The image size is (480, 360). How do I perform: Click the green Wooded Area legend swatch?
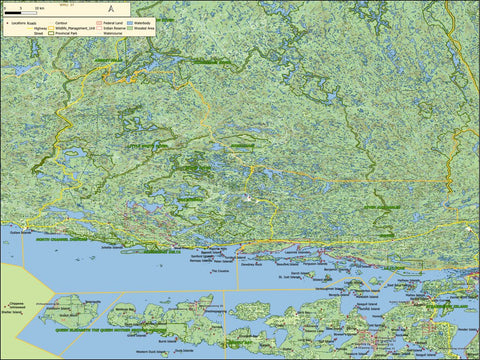click(x=130, y=28)
